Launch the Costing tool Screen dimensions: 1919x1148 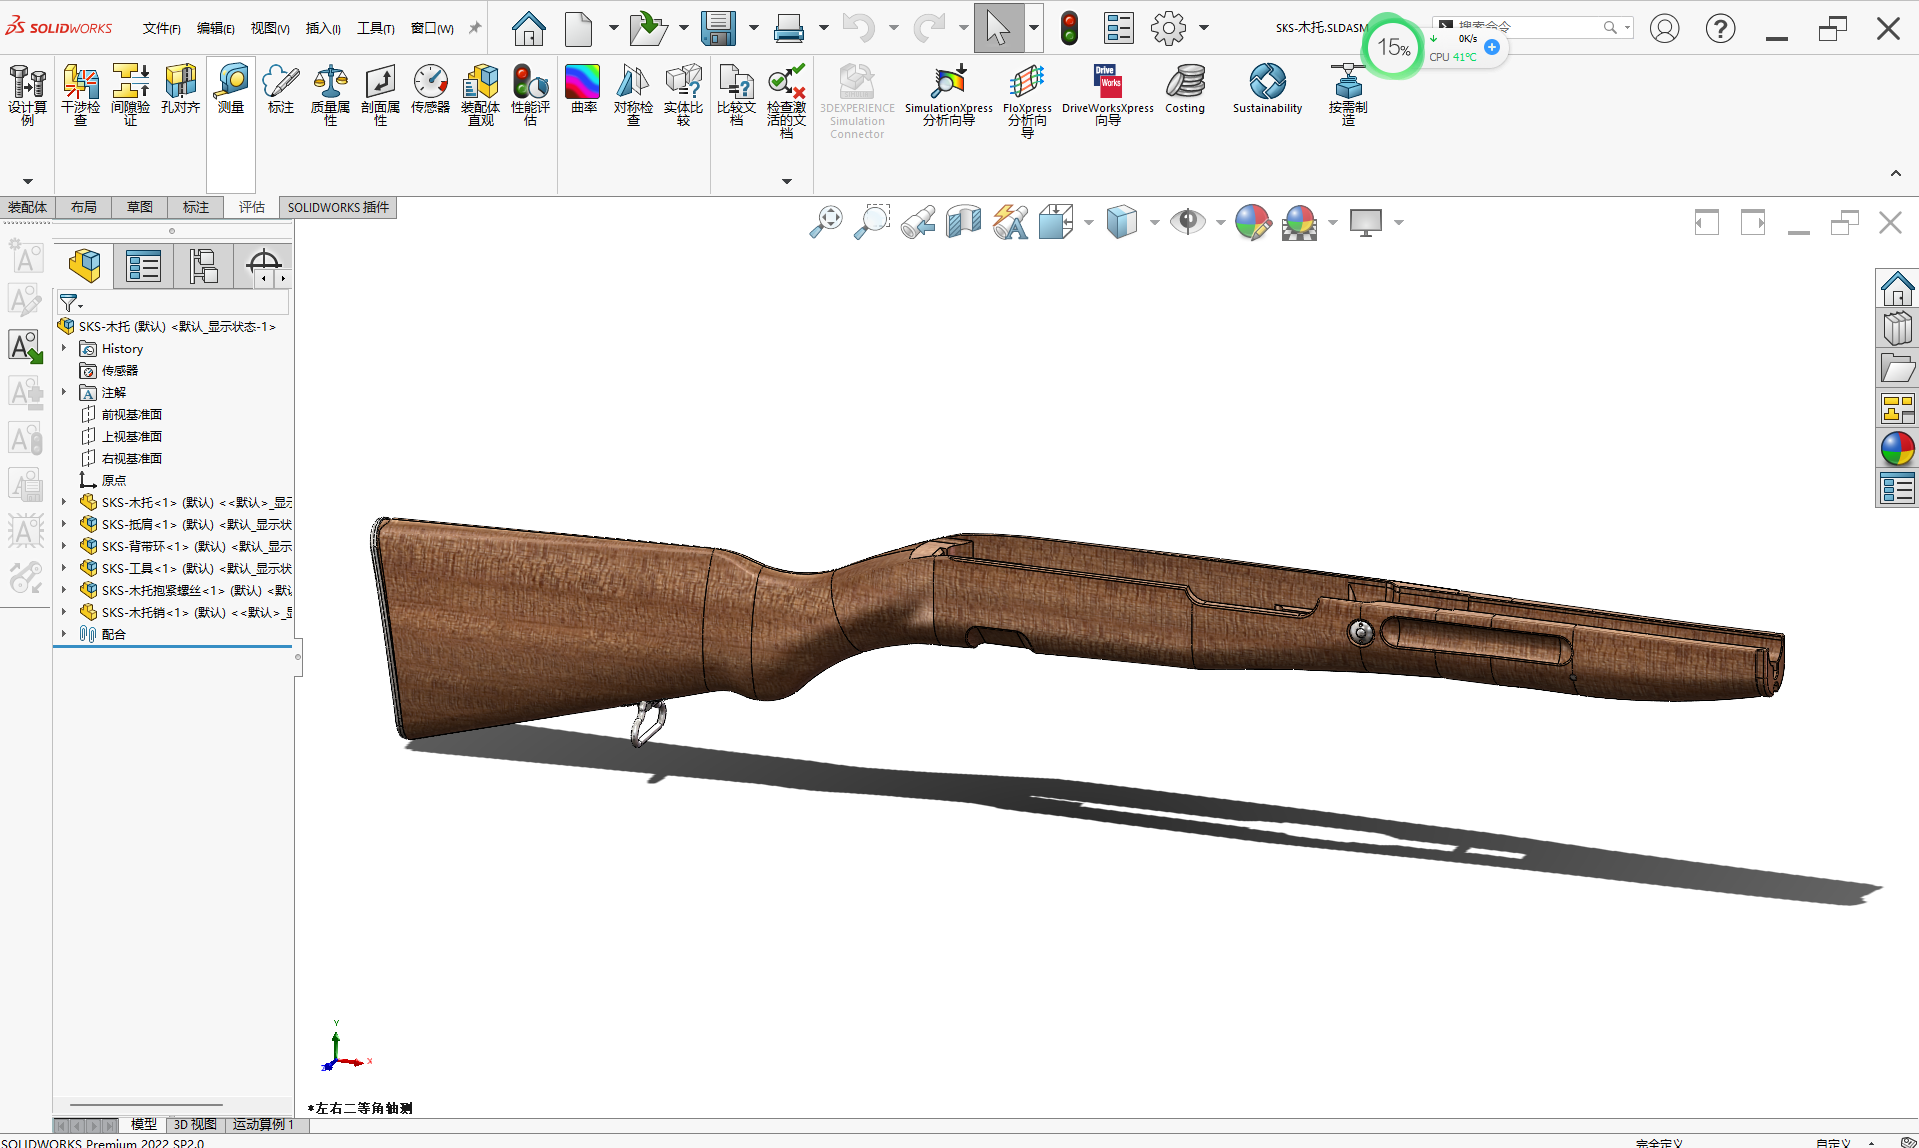coord(1185,90)
